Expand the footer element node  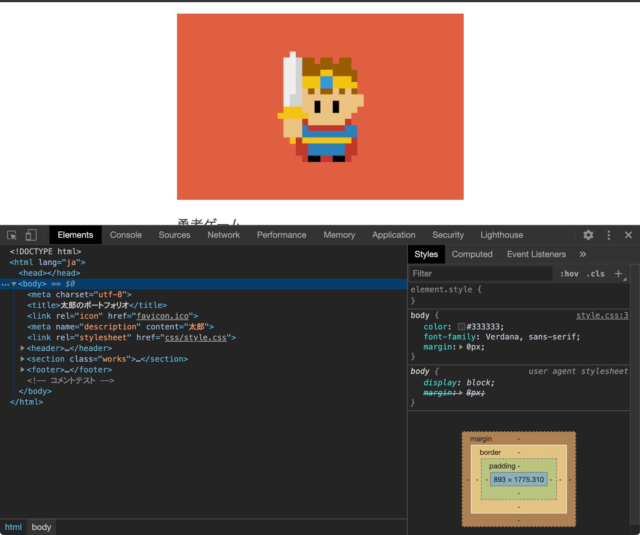coord(22,370)
